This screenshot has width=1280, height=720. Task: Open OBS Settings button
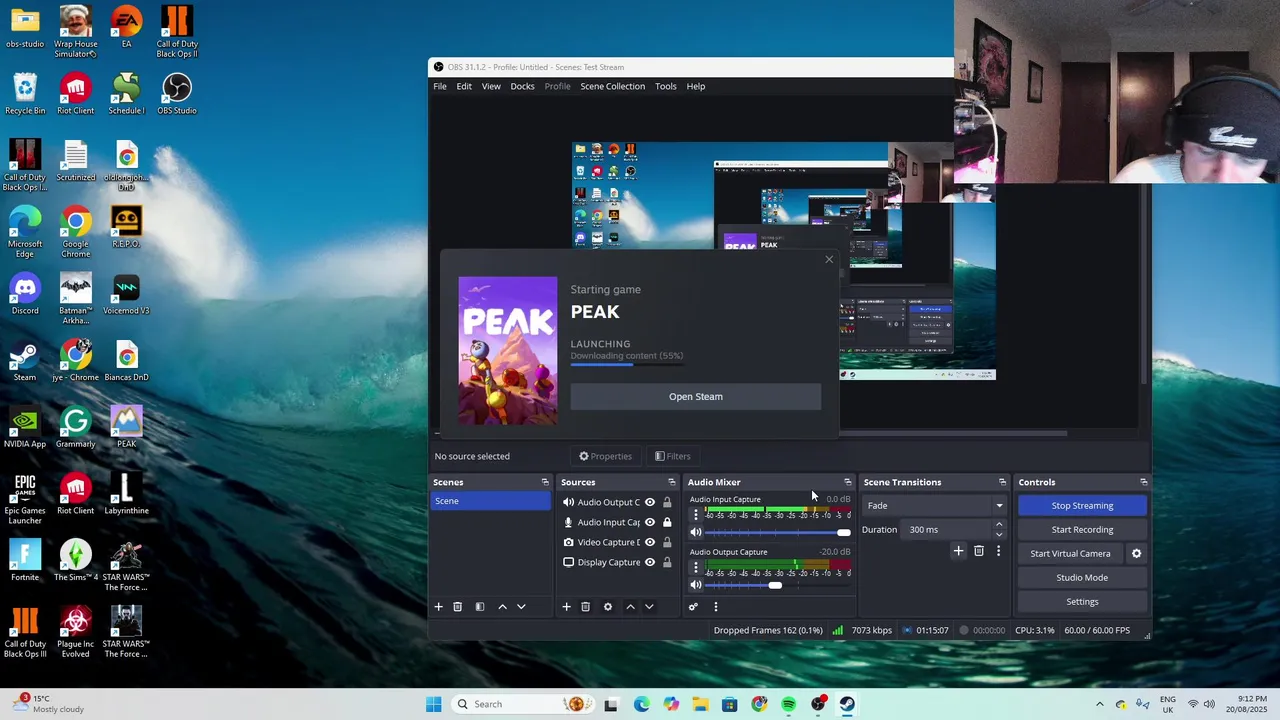[x=1082, y=602]
